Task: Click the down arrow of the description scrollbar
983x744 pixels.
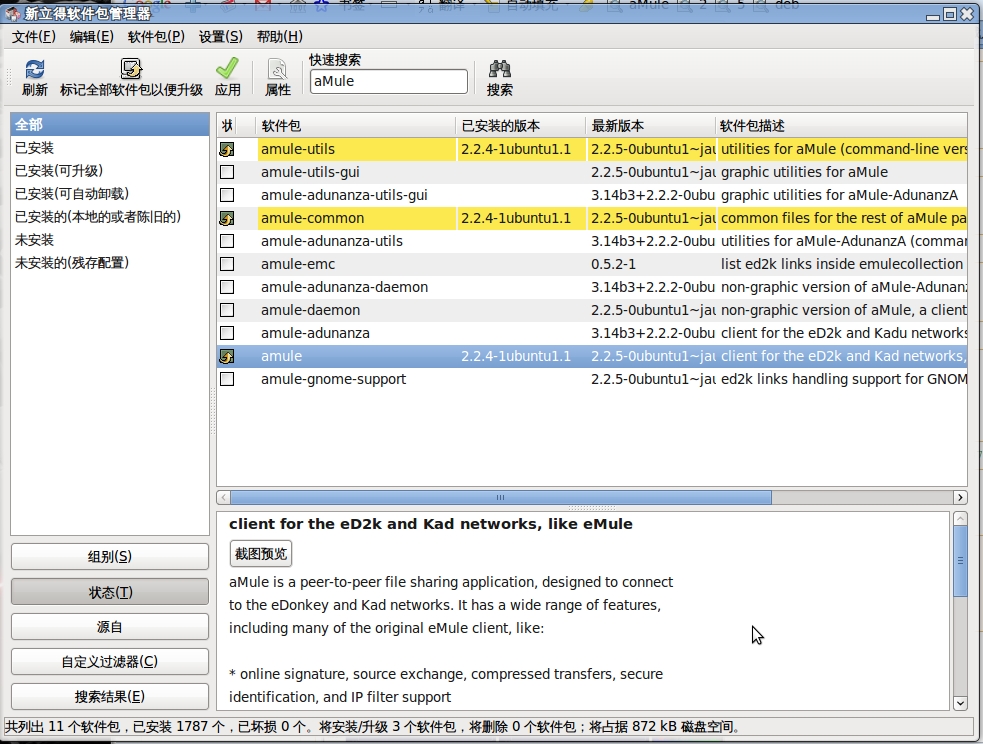Action: (x=960, y=703)
